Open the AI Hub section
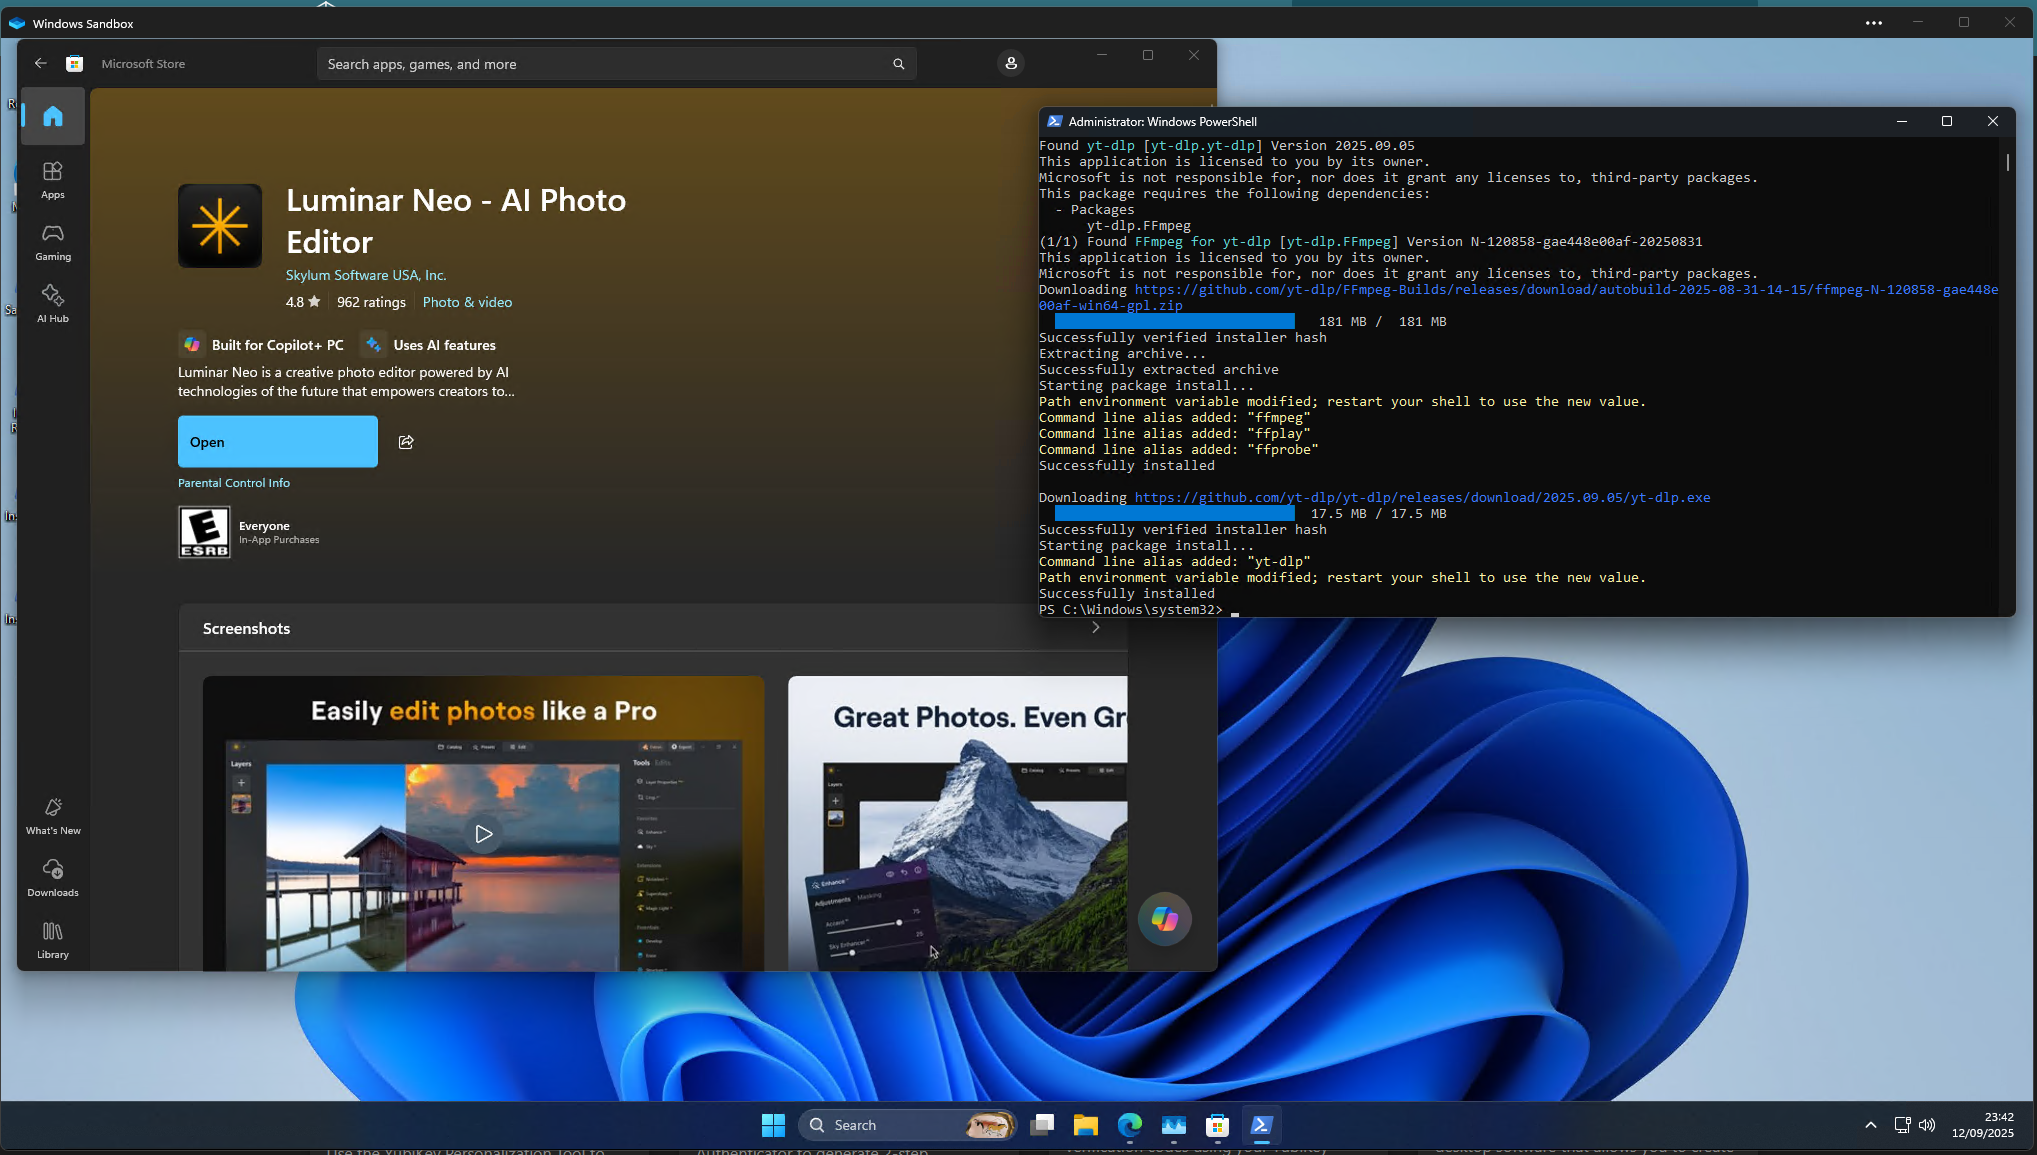This screenshot has height=1155, width=2037. pos(53,304)
